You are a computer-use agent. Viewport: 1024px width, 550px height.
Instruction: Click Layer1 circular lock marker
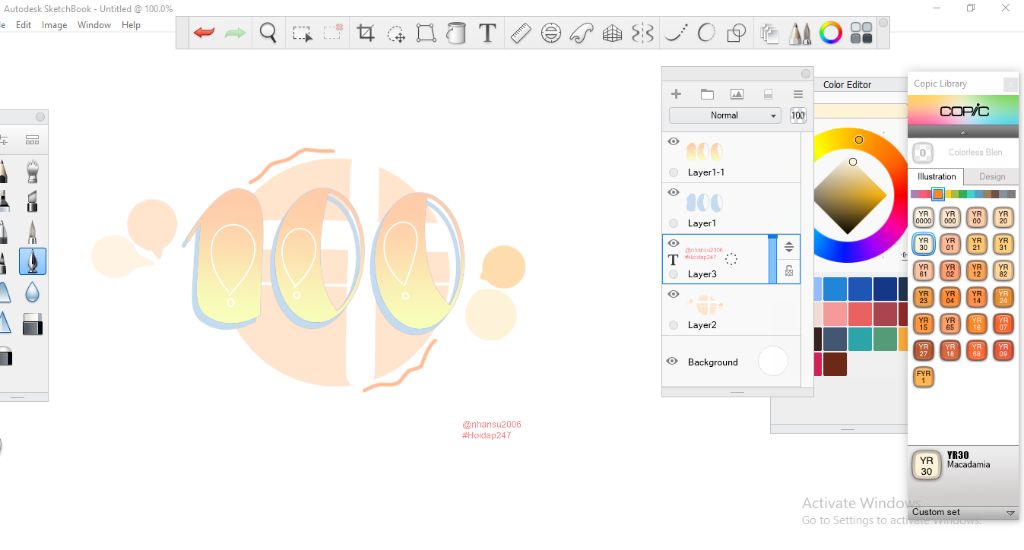pos(673,223)
